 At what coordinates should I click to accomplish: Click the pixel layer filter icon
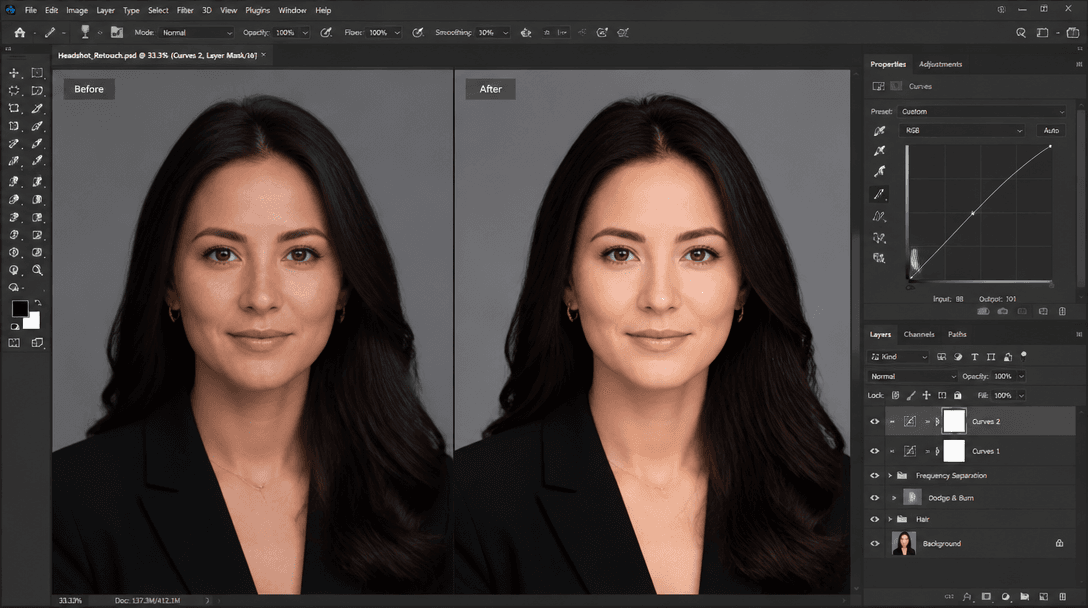(x=942, y=357)
